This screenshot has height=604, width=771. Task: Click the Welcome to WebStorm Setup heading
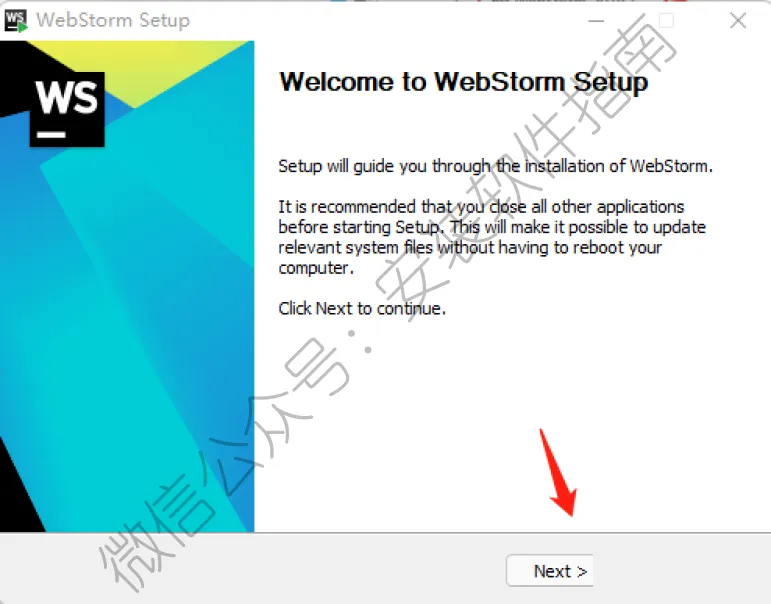(x=464, y=82)
